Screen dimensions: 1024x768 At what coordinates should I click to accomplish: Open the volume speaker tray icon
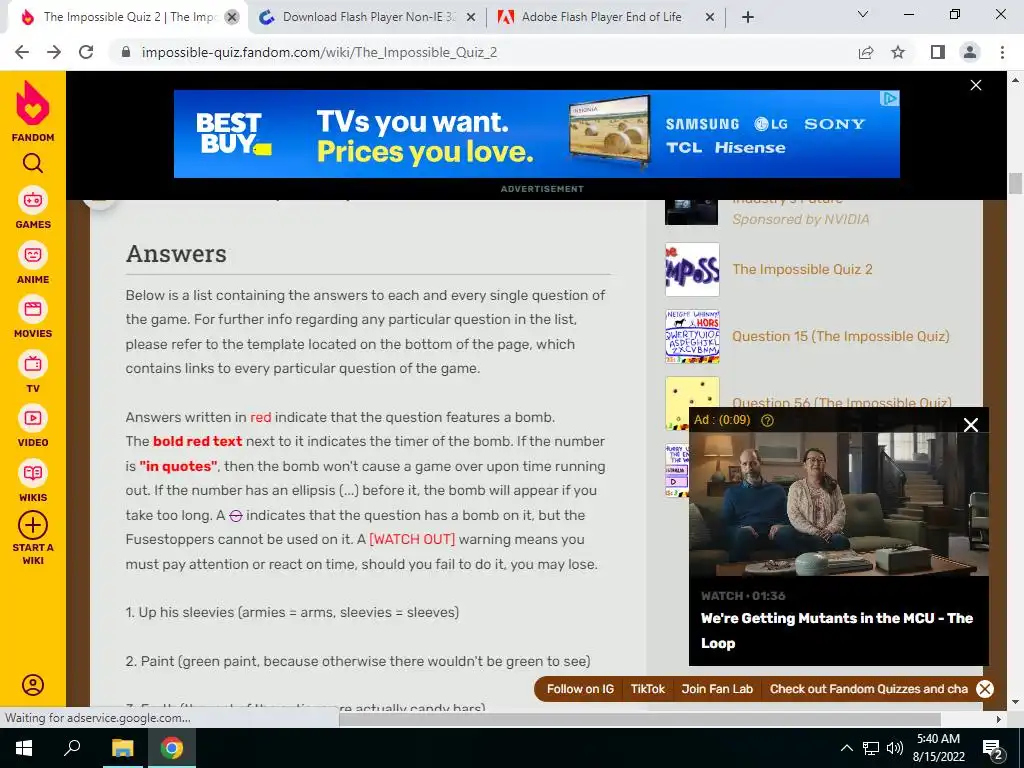click(x=895, y=748)
